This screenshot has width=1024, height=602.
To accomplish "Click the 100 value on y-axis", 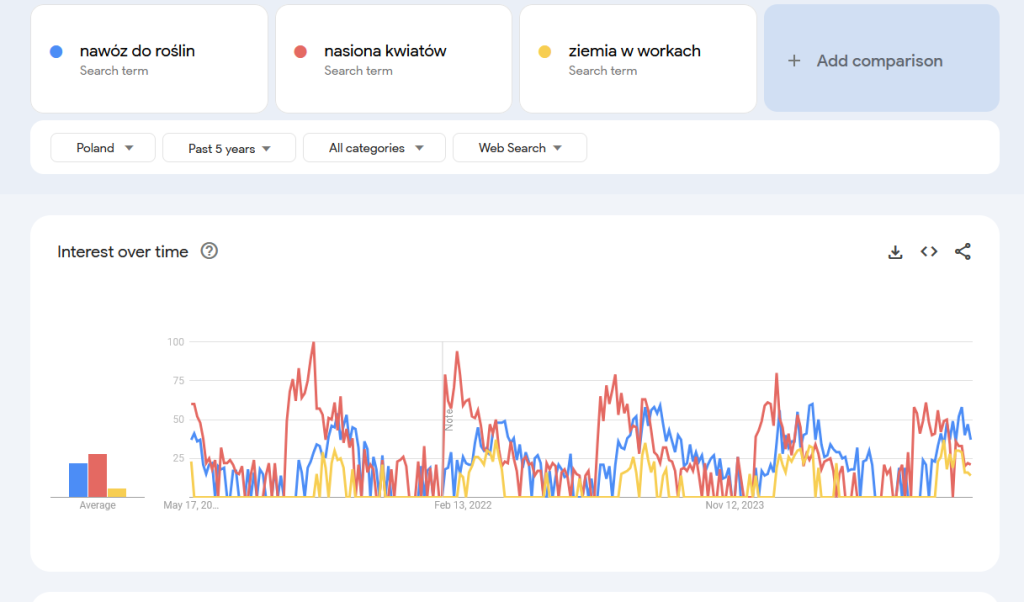I will [x=176, y=341].
